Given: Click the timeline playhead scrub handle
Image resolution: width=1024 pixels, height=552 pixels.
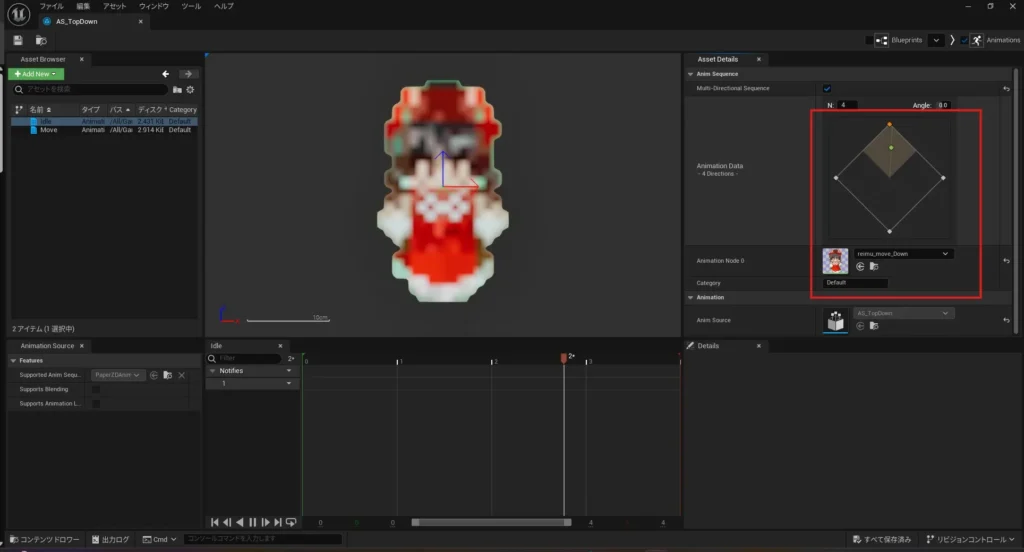Looking at the screenshot, I should pos(564,358).
